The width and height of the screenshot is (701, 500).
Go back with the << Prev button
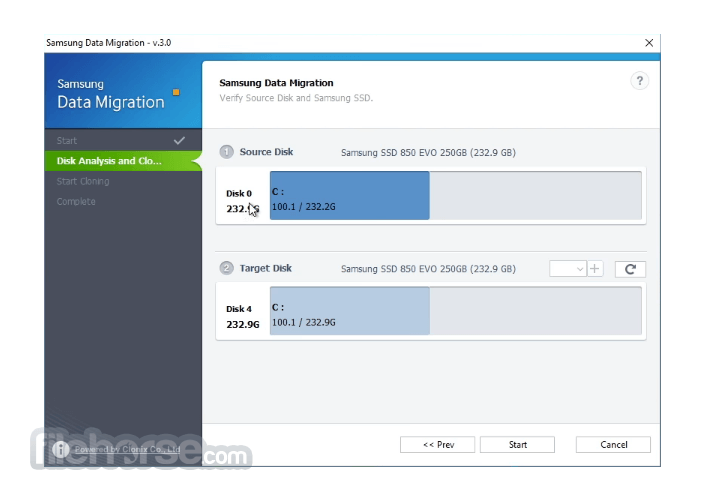(437, 445)
